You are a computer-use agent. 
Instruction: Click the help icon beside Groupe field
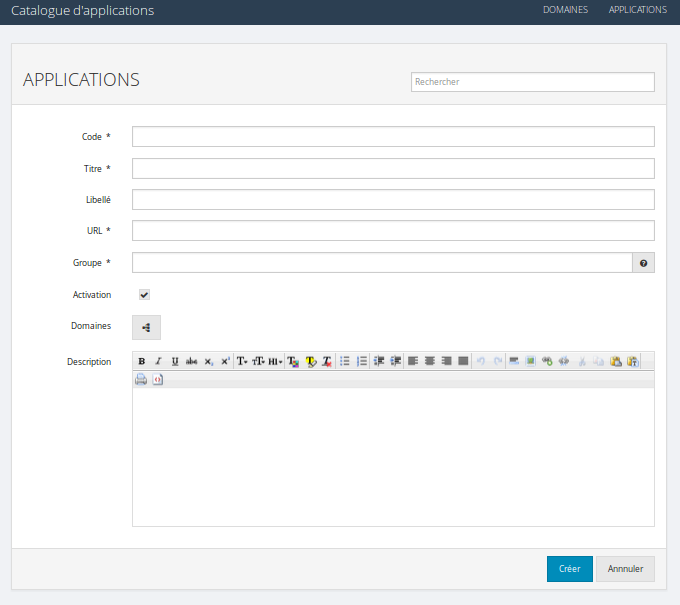click(x=643, y=263)
